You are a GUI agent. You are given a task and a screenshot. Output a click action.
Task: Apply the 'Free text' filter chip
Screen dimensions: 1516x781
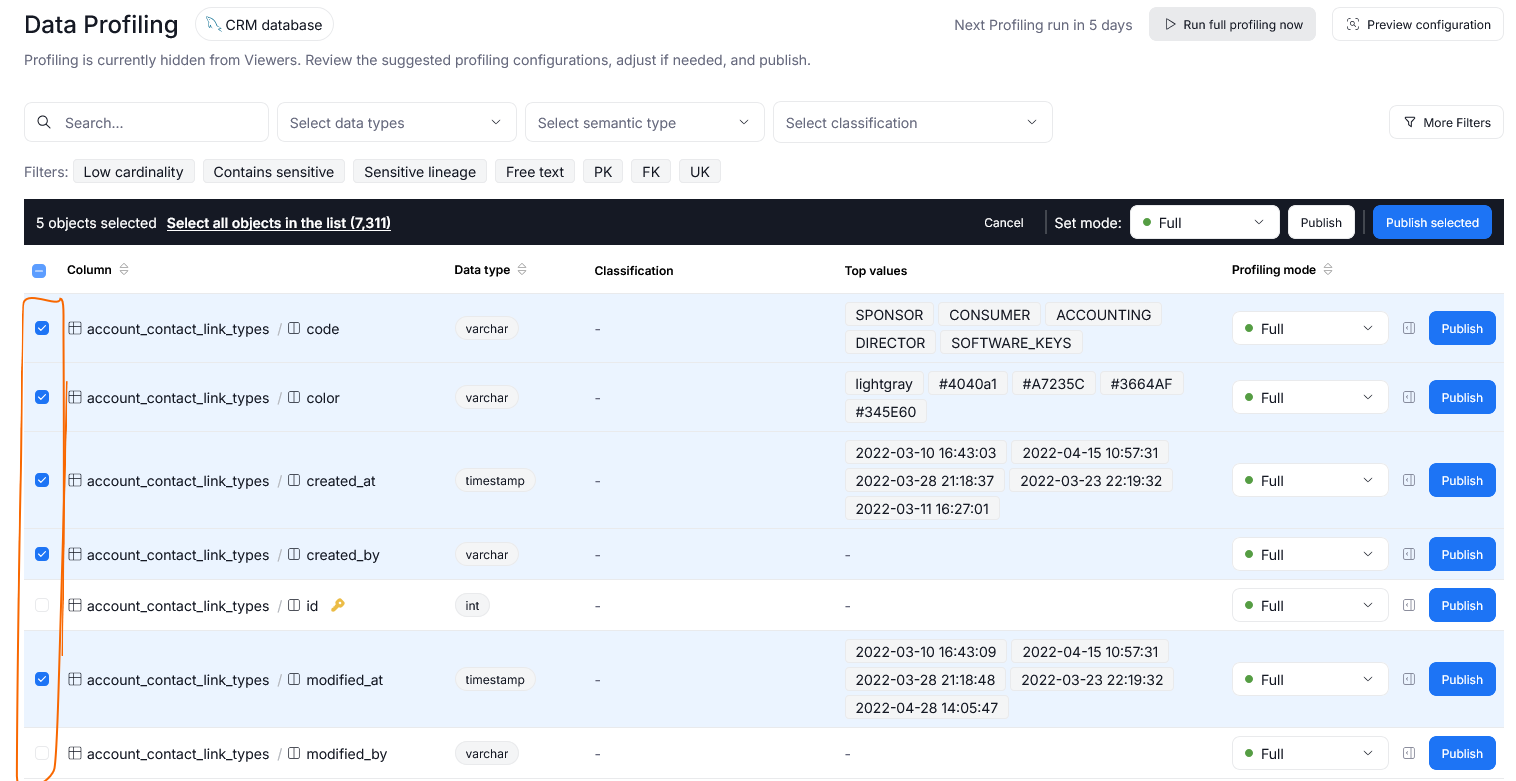point(535,172)
